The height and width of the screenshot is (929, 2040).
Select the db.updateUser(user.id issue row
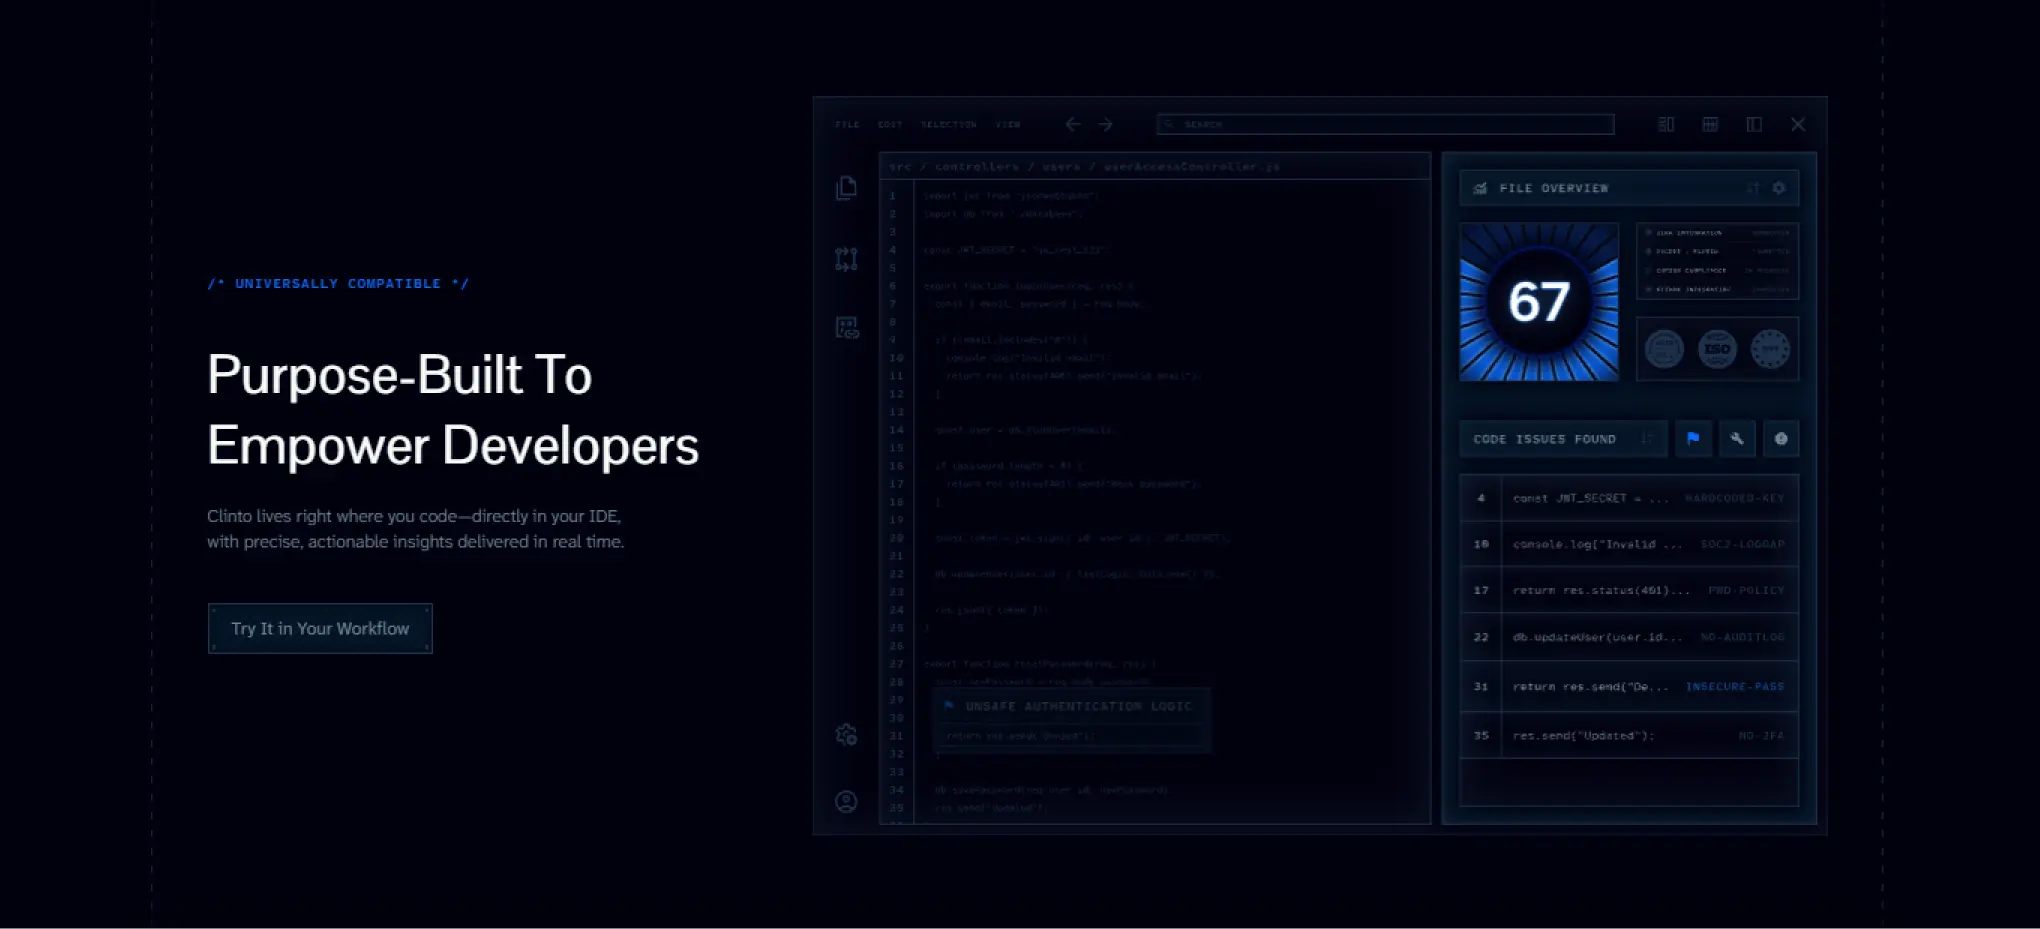[x=1629, y=637]
